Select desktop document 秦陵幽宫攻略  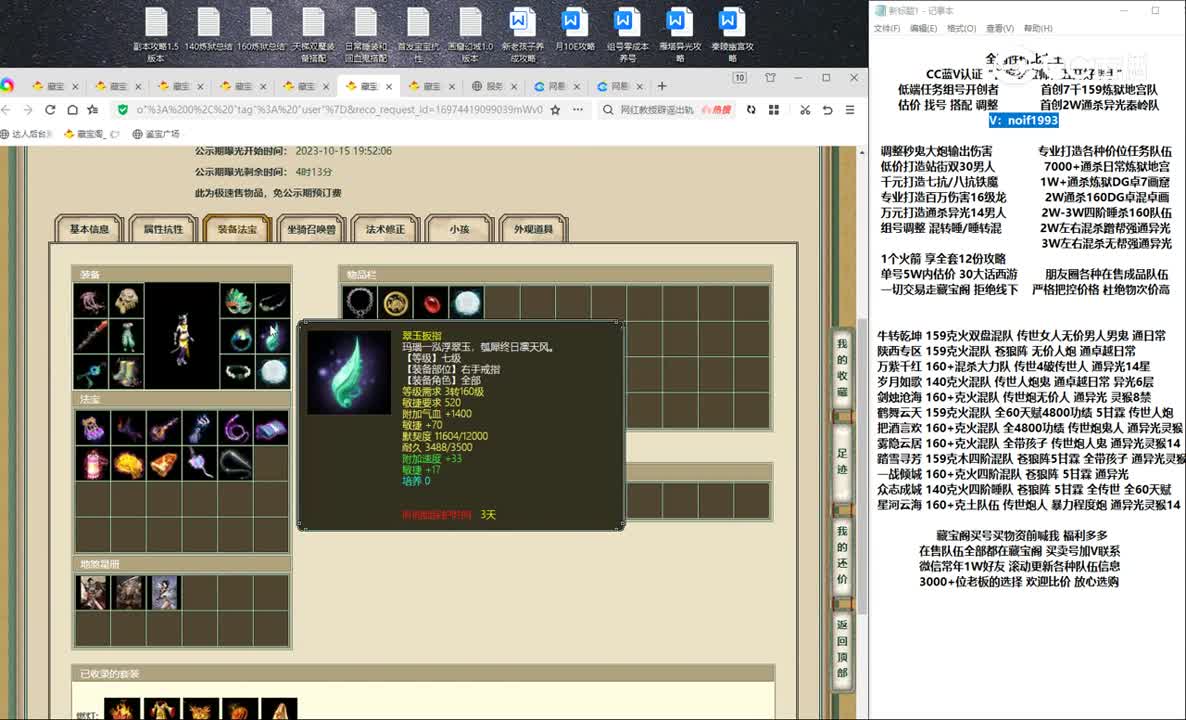point(732,34)
